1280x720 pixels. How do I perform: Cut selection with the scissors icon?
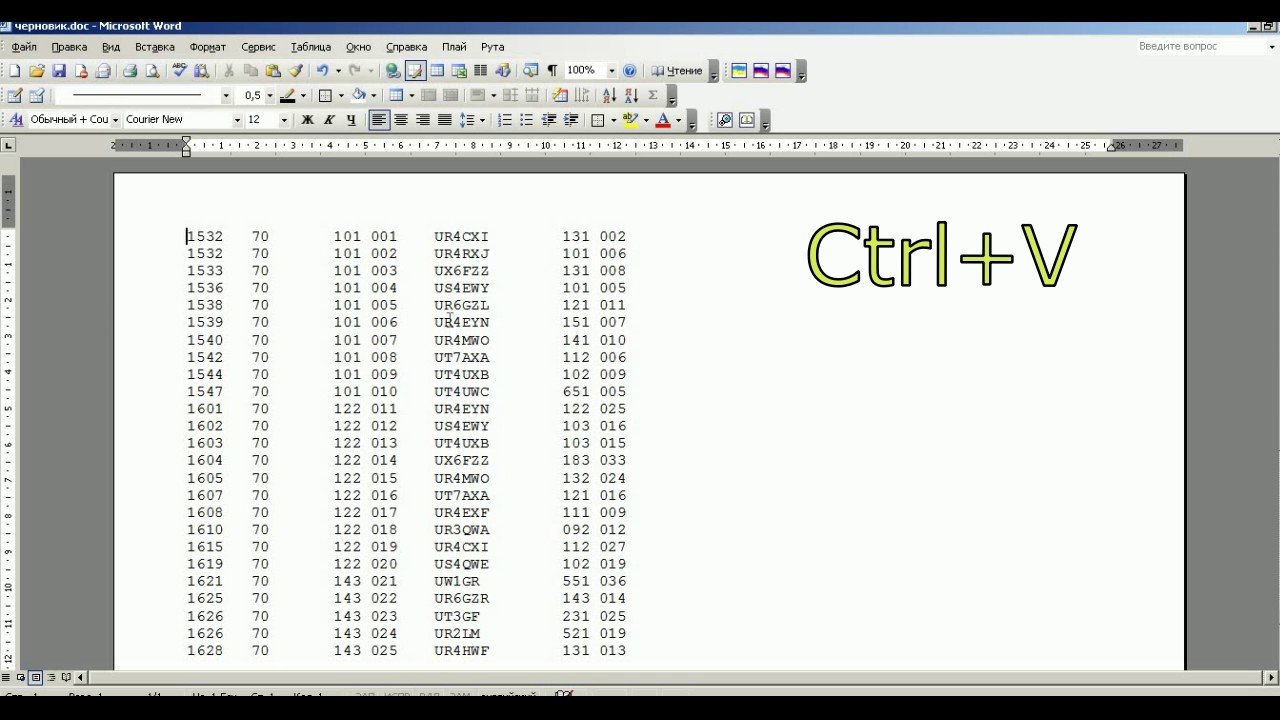pyautogui.click(x=229, y=71)
